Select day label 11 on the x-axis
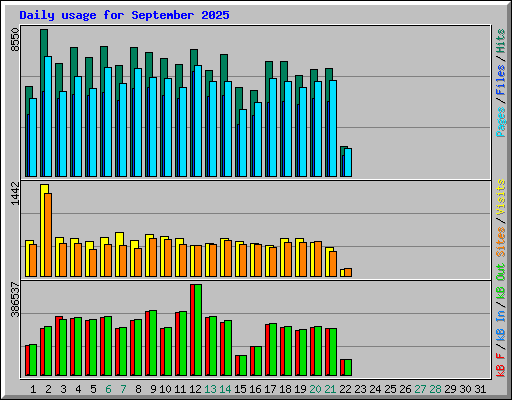Screen dimensions: 512x400 point(180,389)
